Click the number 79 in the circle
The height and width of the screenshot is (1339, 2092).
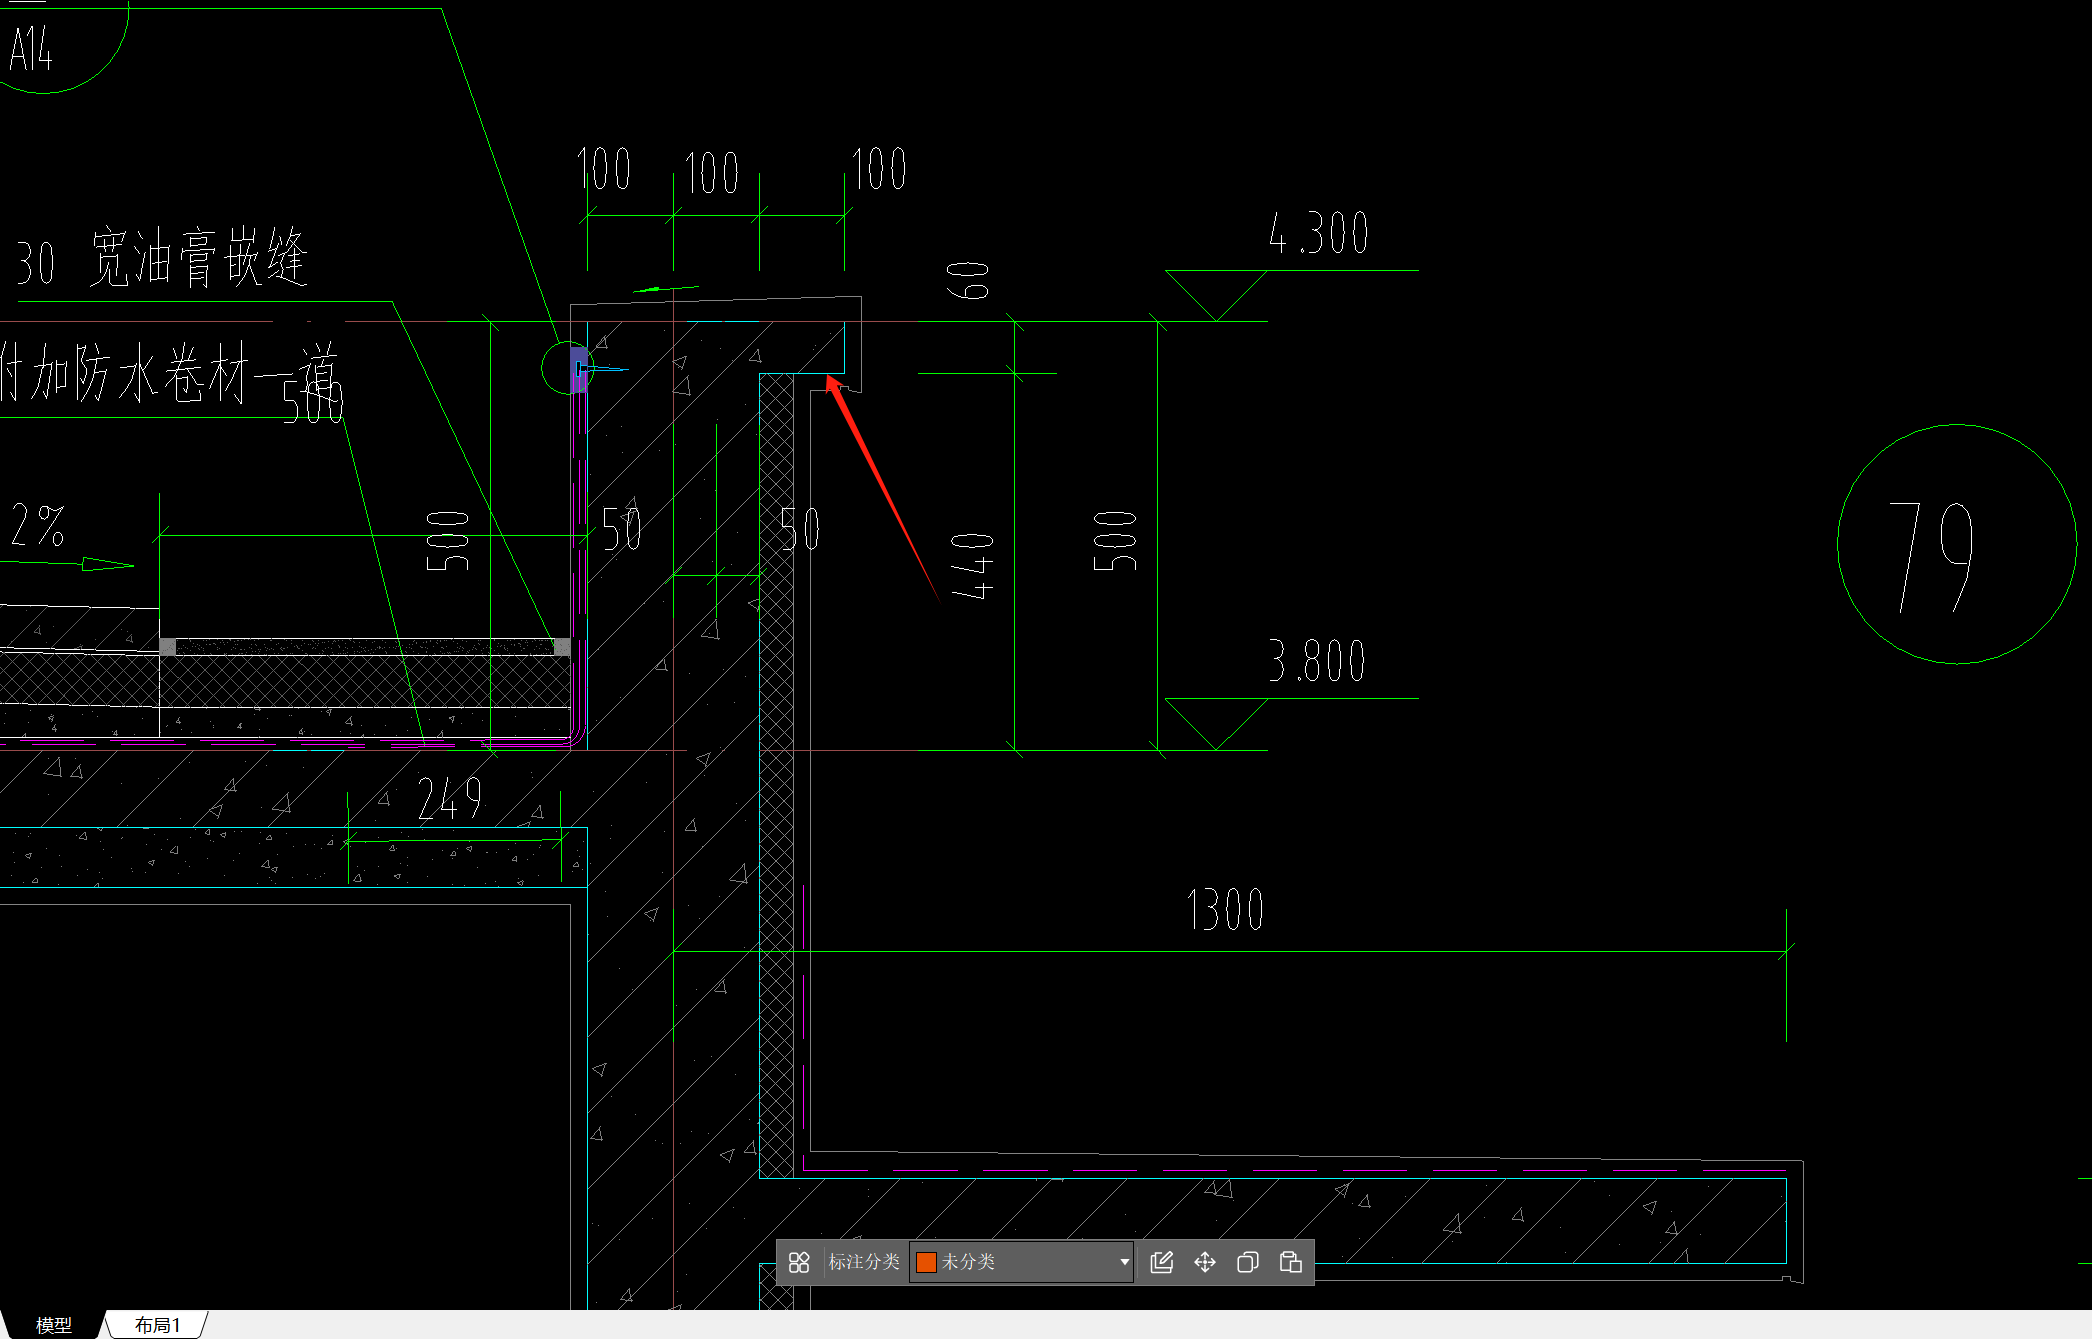pyautogui.click(x=1933, y=556)
